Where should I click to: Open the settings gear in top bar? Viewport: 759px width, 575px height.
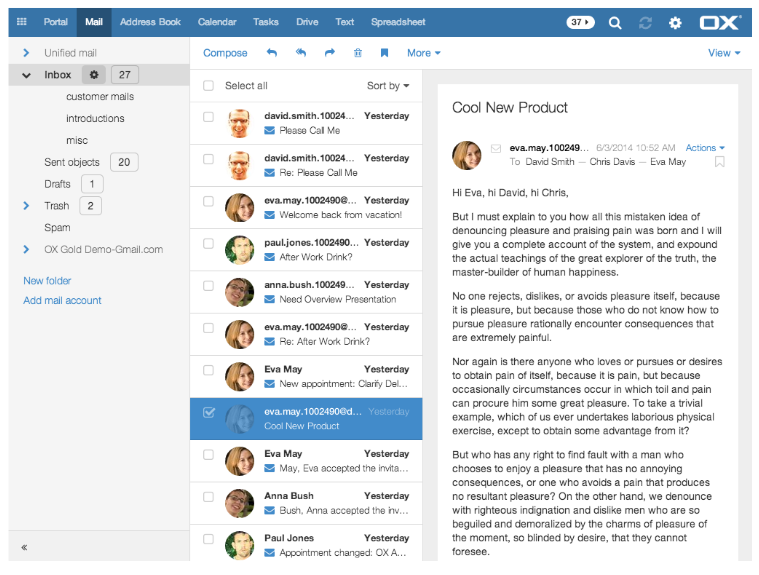click(x=675, y=22)
